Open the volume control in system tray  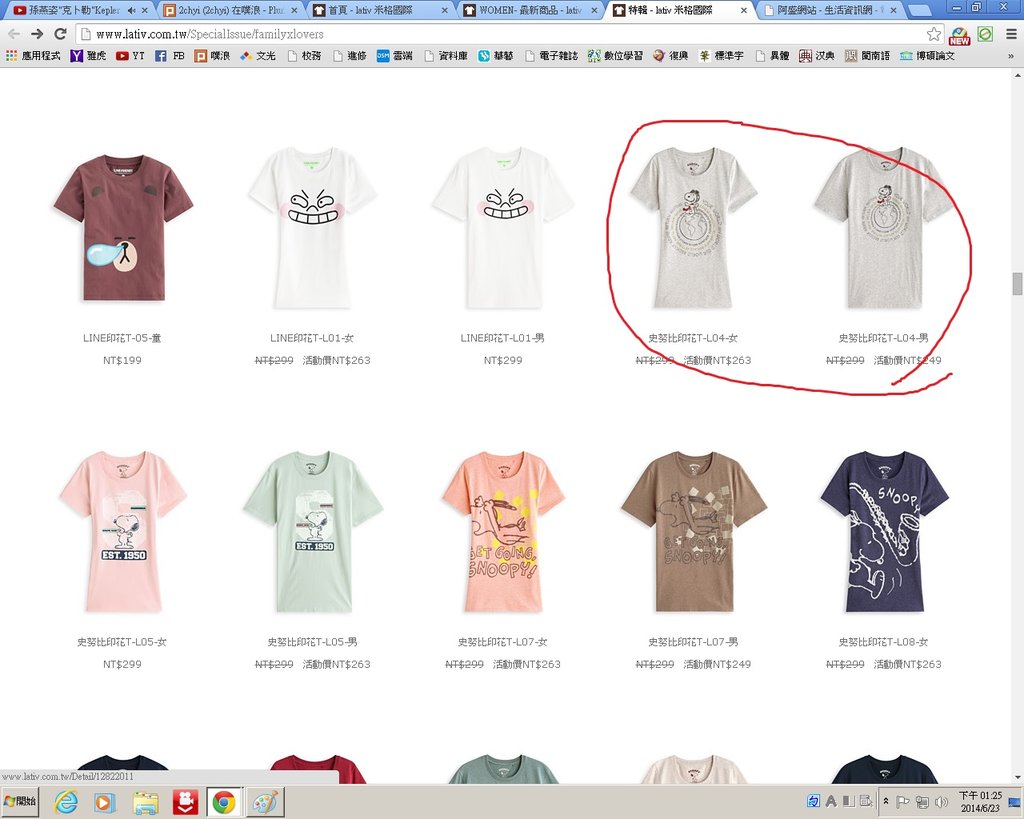[941, 801]
